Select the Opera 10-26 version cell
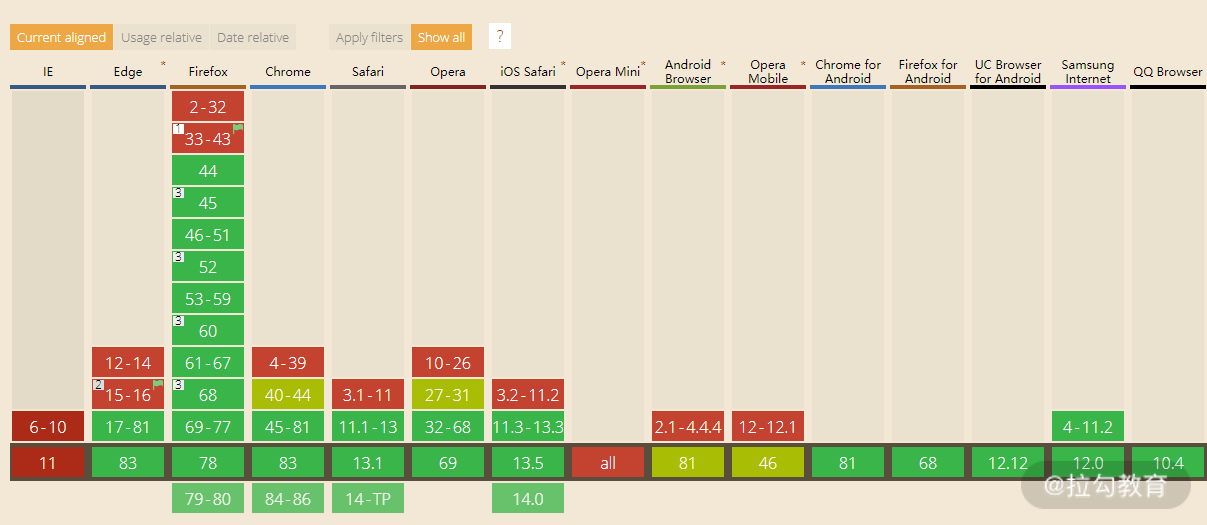The image size is (1207, 525). (x=448, y=363)
